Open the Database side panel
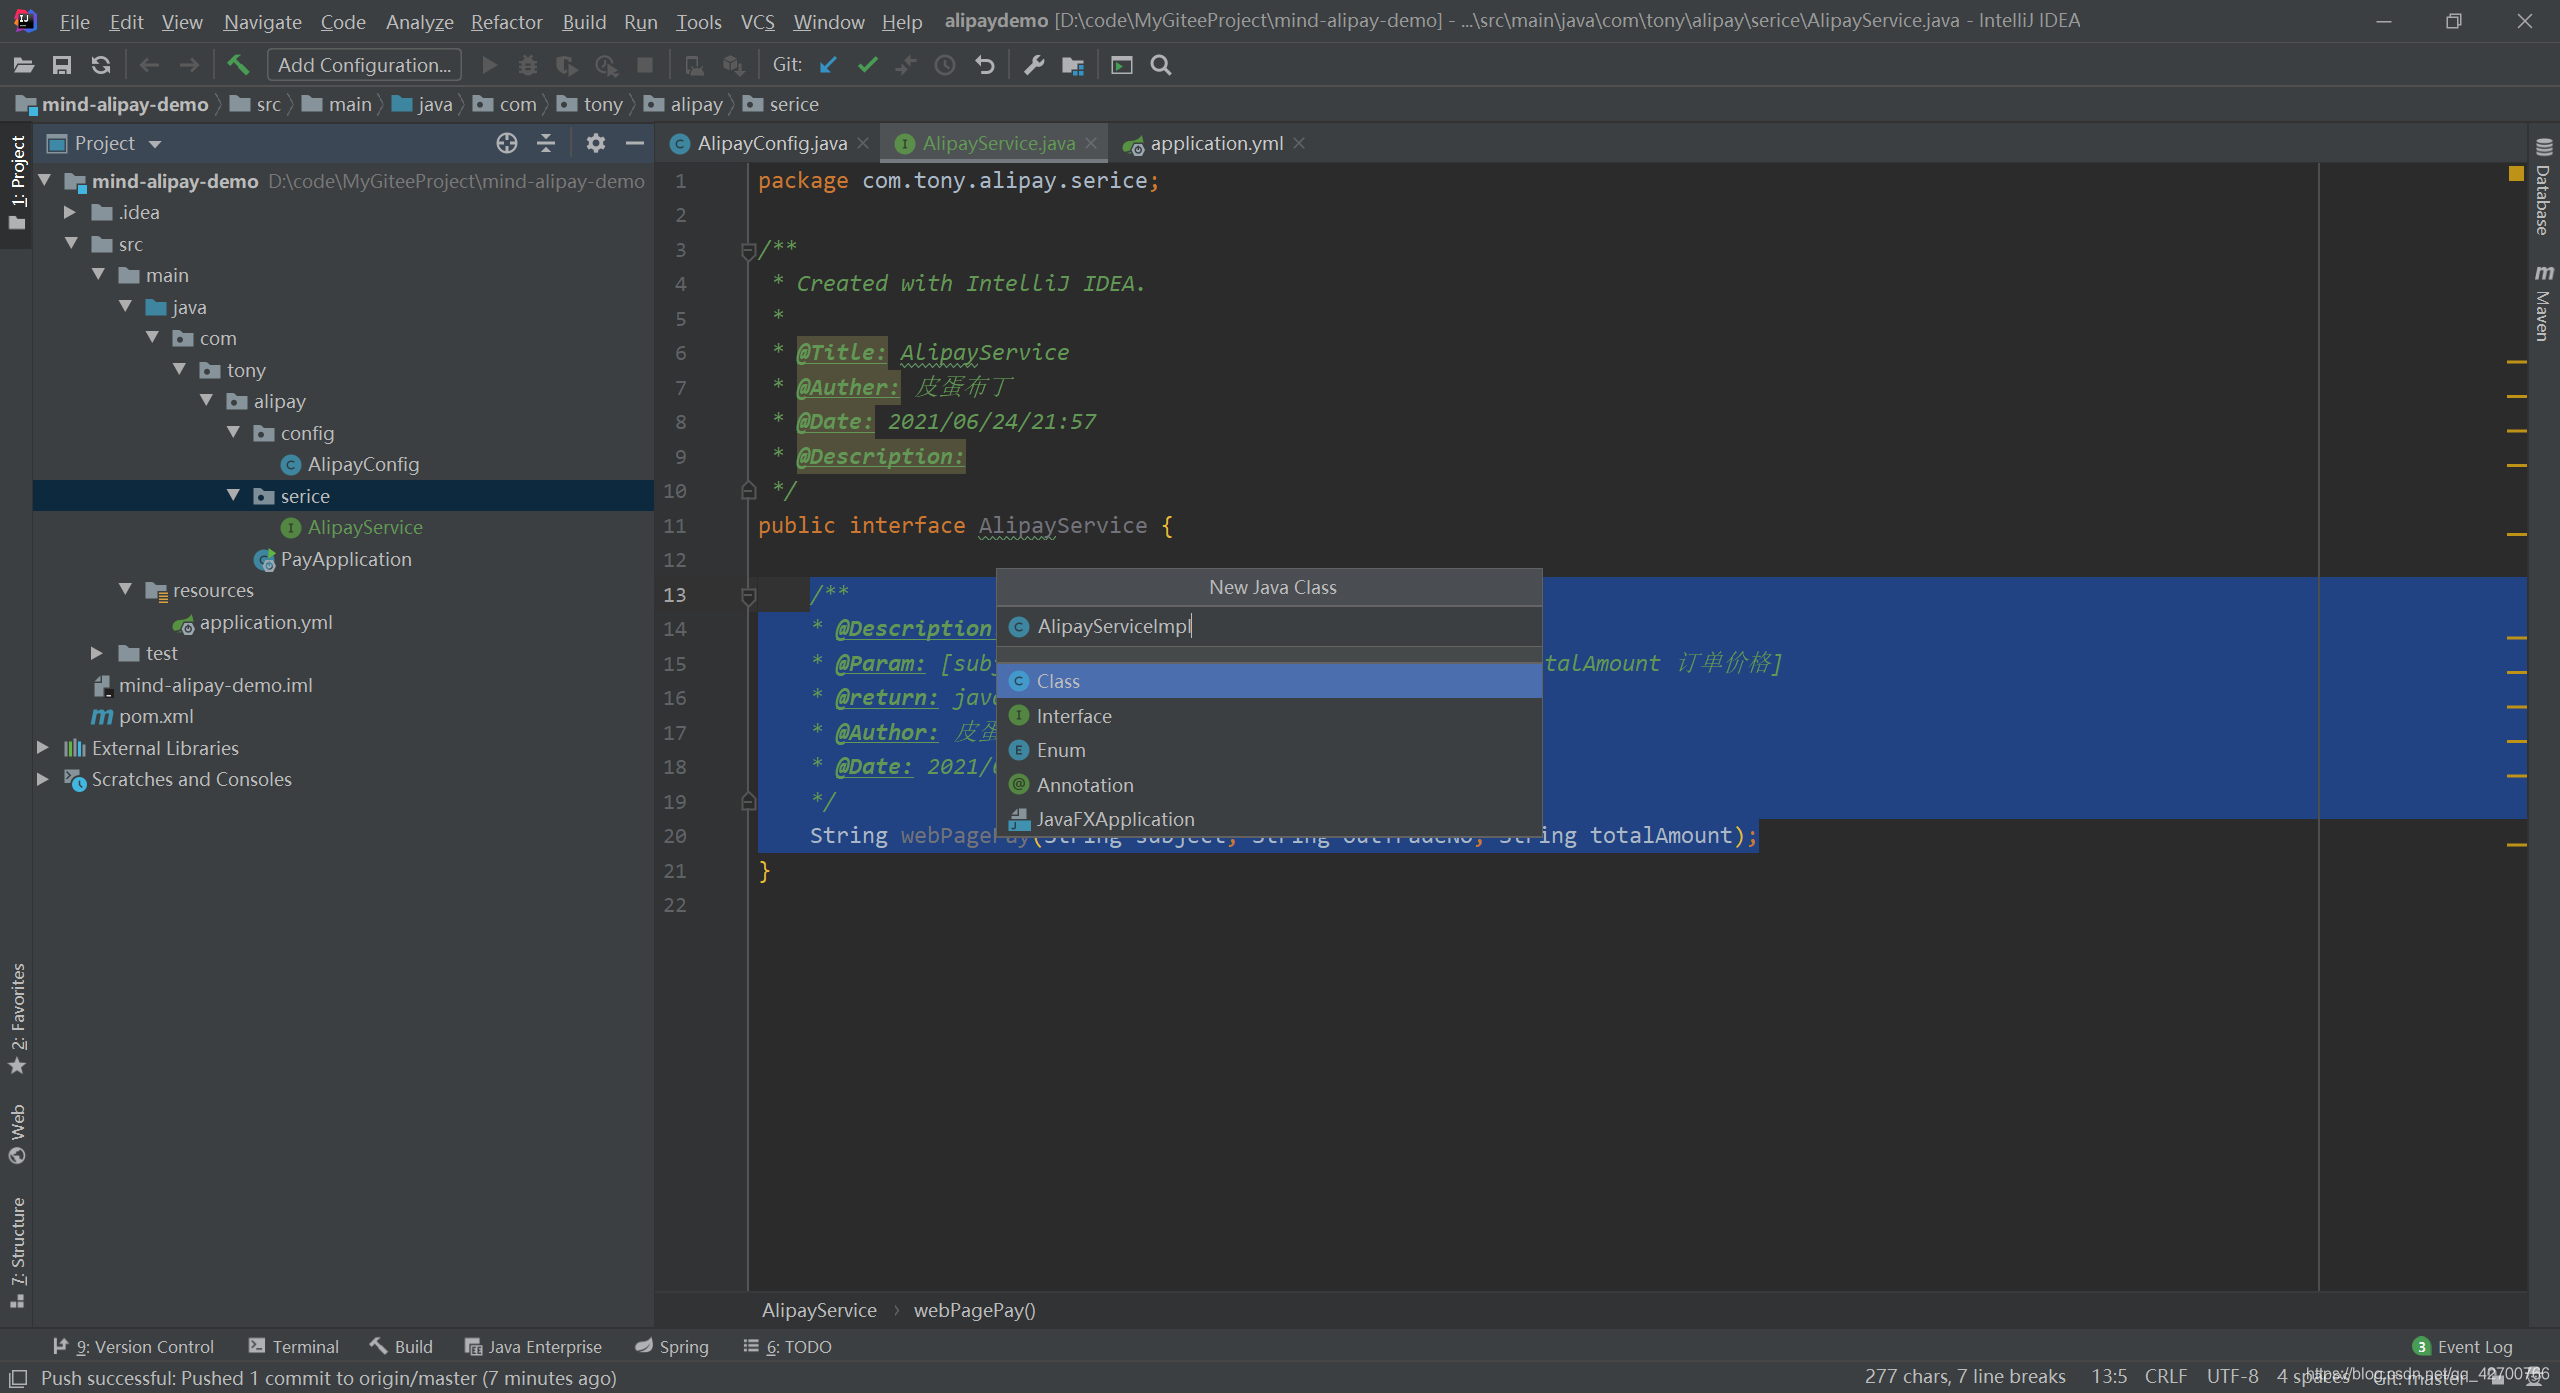2560x1393 pixels. (2544, 188)
